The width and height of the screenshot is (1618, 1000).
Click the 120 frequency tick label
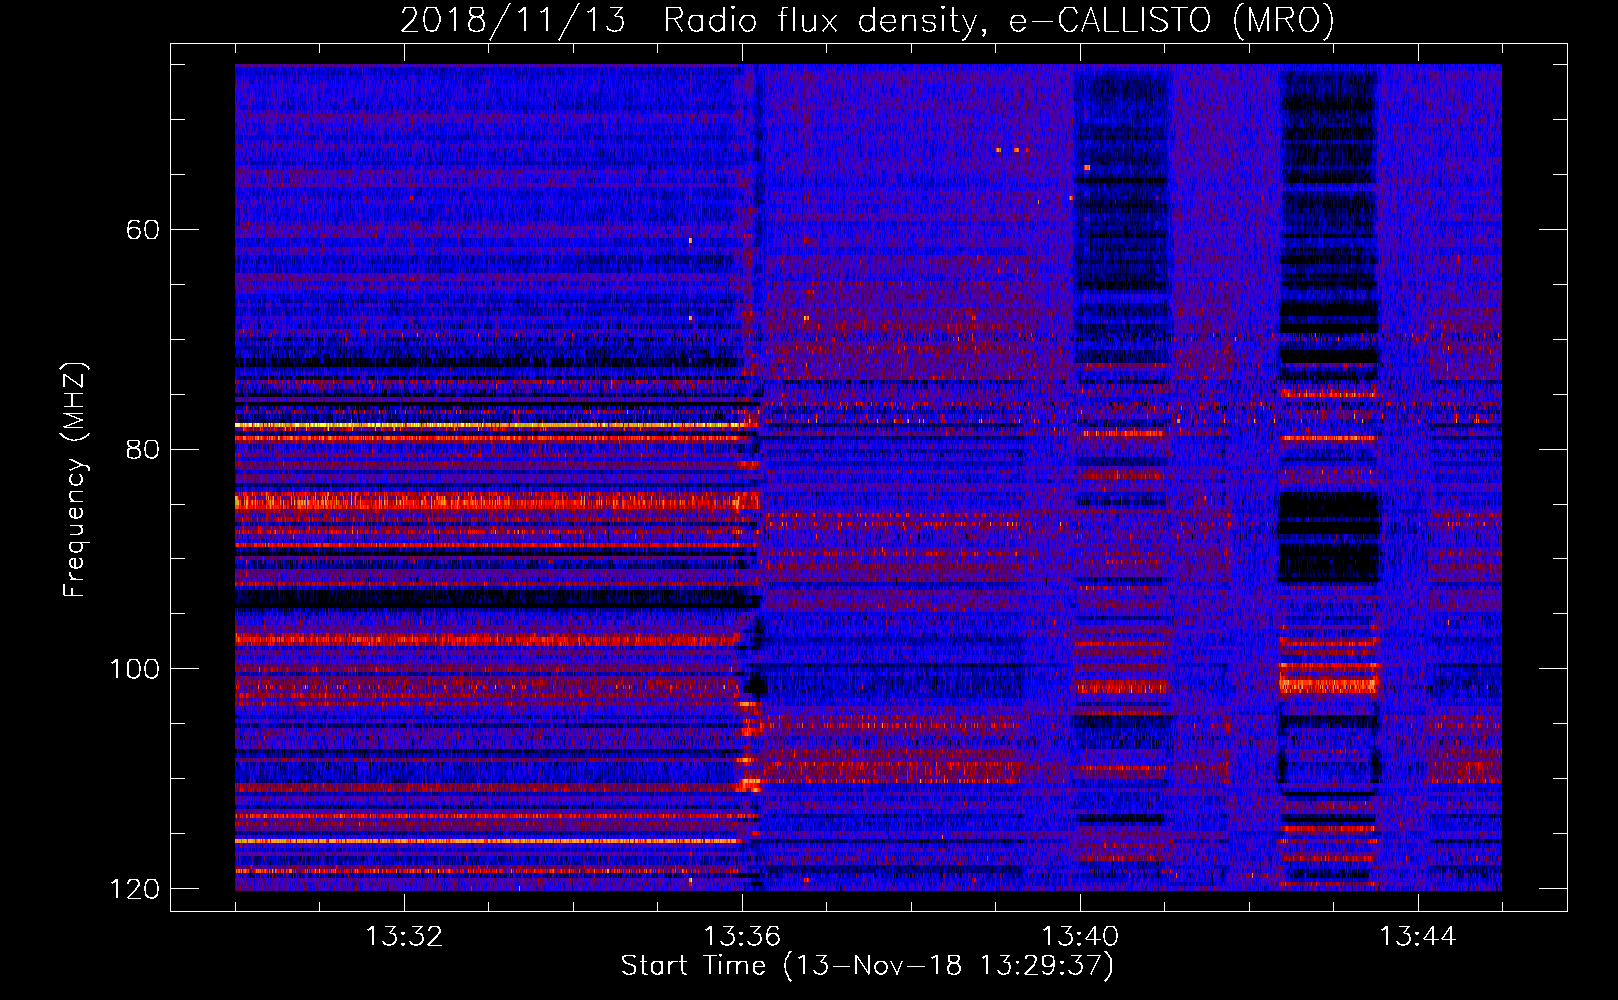[135, 889]
